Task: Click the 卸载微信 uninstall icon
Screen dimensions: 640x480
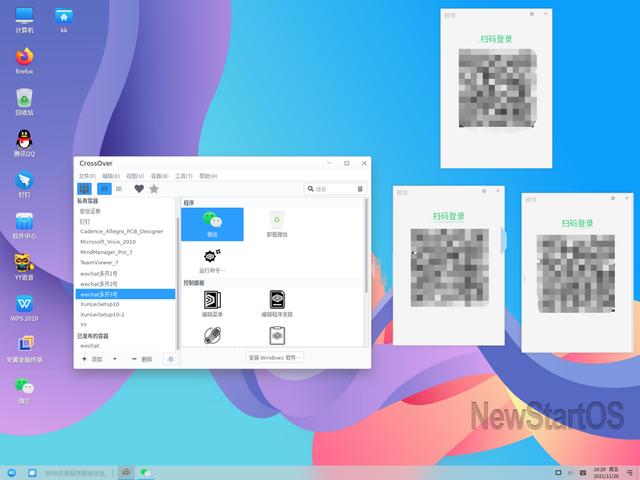Action: pyautogui.click(x=277, y=224)
